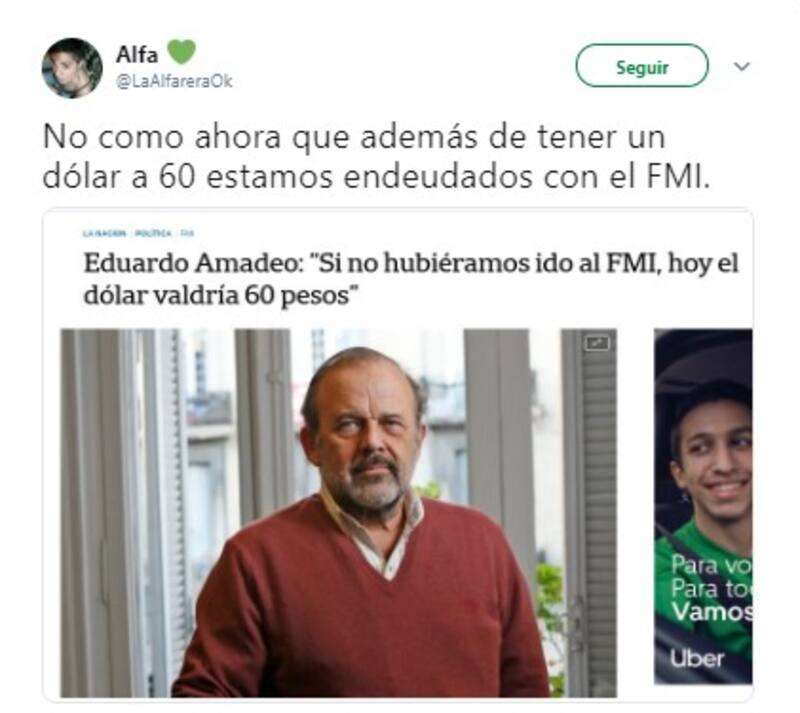800x713 pixels.
Task: Click the Vamos text in the Uber ad
Action: (712, 611)
